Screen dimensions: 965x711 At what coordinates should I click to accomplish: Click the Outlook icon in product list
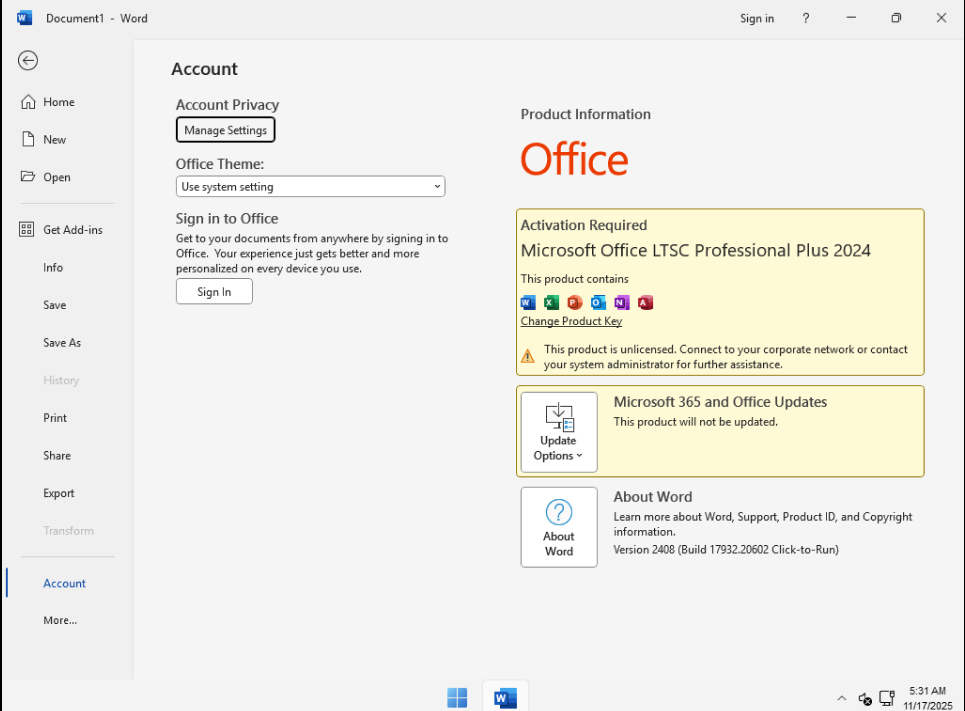[x=598, y=303]
